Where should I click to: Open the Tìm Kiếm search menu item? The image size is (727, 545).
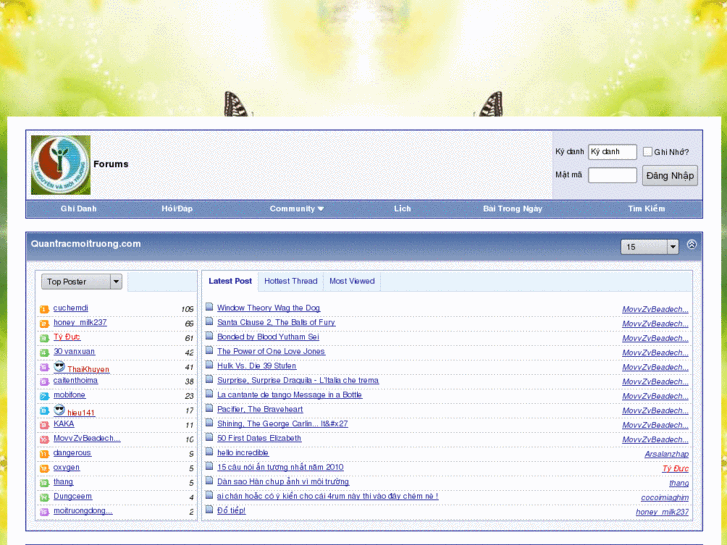coord(646,209)
